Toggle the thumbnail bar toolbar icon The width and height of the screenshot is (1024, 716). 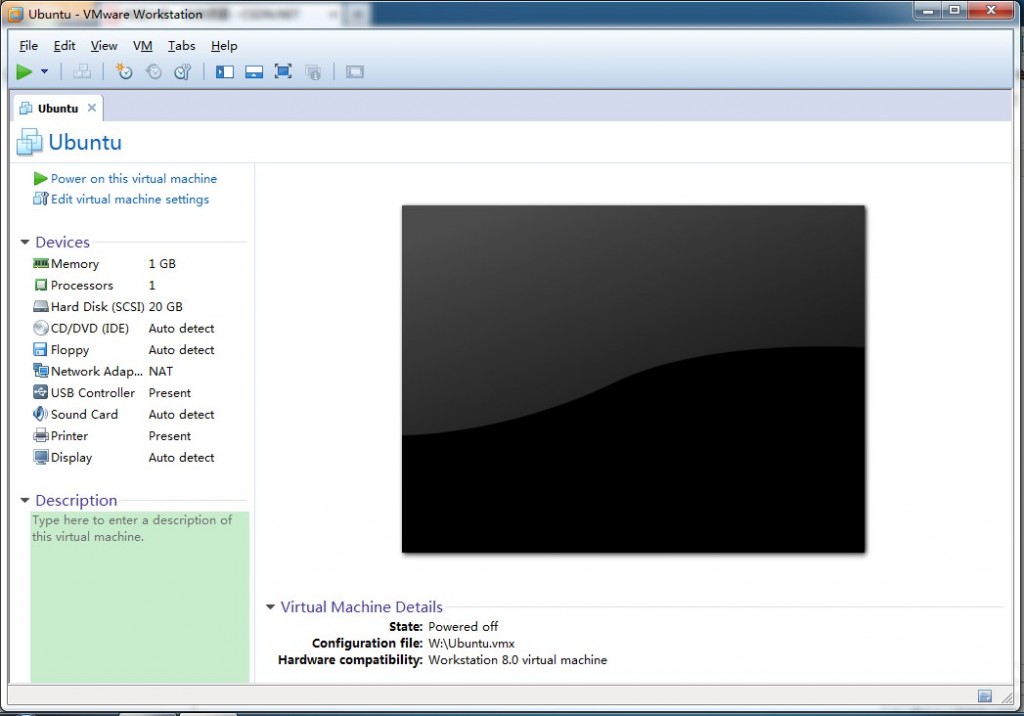point(254,72)
